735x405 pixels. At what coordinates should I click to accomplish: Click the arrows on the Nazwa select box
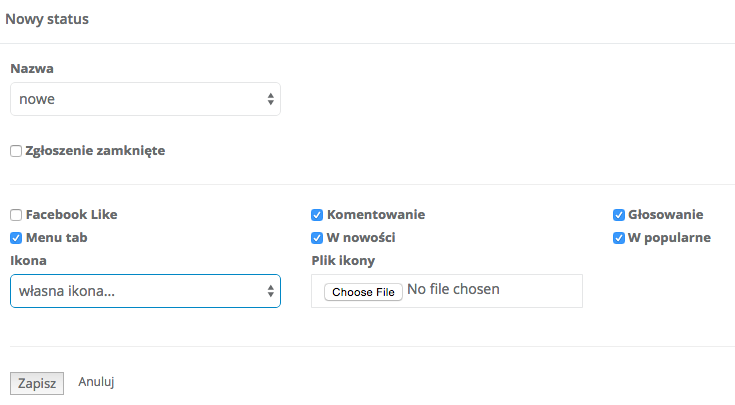(270, 99)
